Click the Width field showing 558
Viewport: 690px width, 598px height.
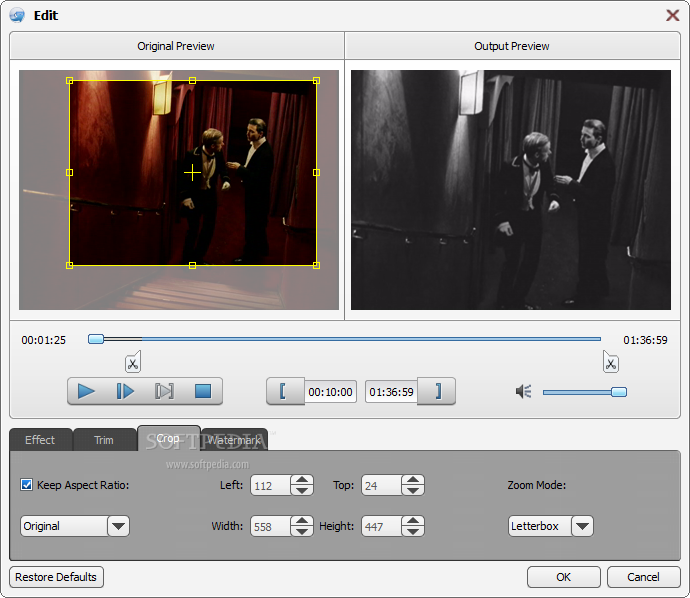point(271,526)
